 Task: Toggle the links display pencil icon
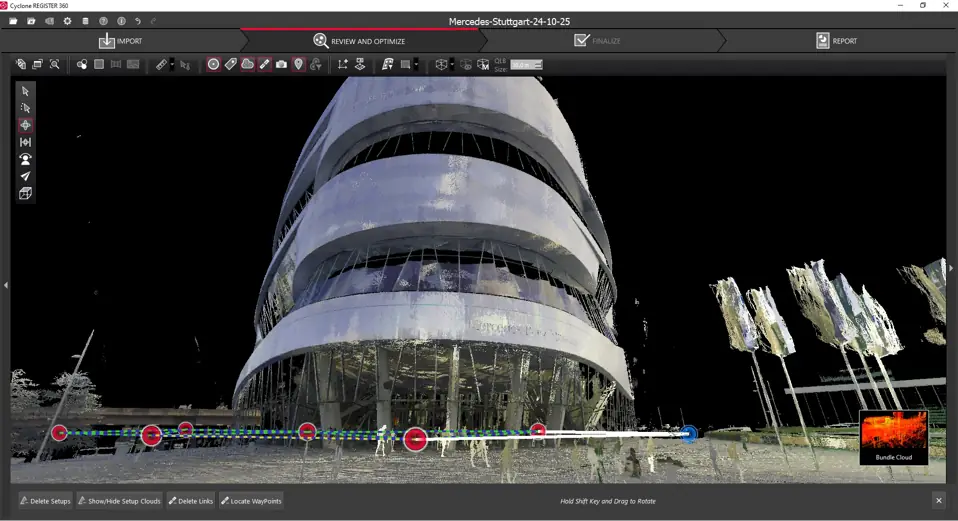click(265, 64)
